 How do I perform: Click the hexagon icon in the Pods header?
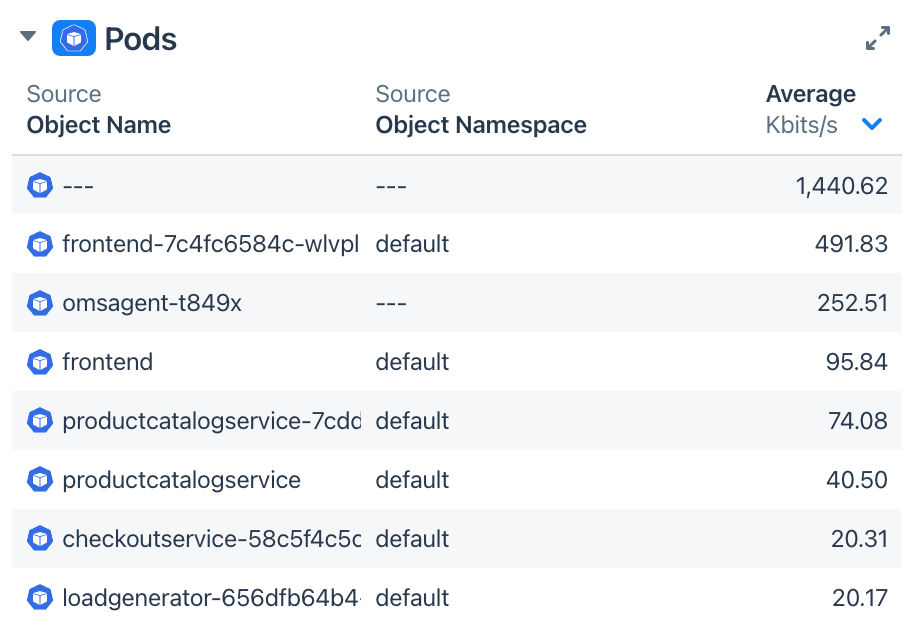pyautogui.click(x=74, y=37)
